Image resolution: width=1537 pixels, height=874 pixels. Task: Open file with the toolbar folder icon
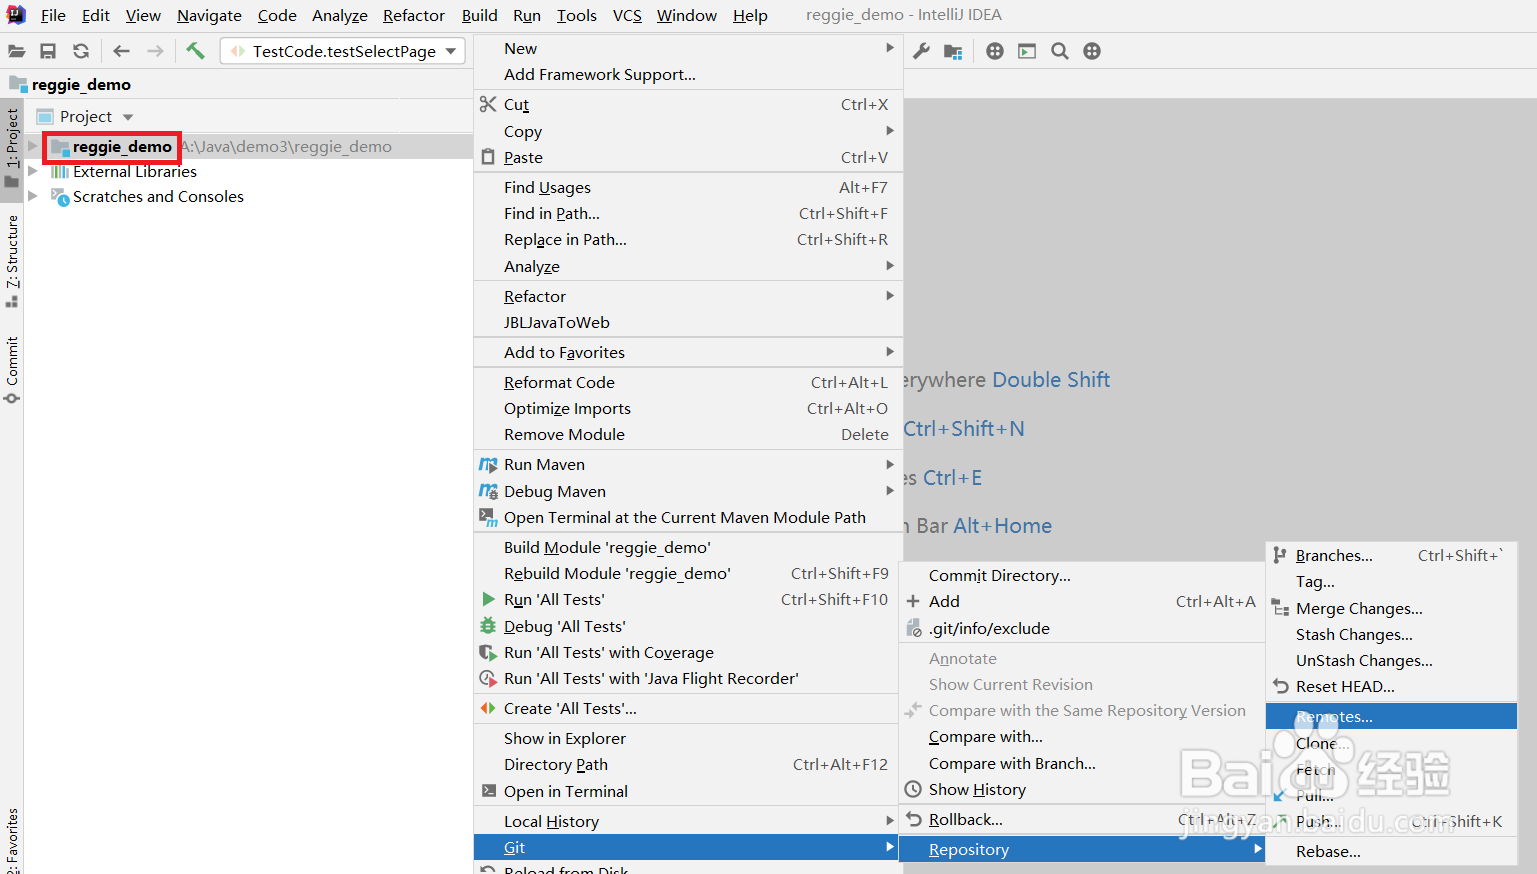click(17, 51)
